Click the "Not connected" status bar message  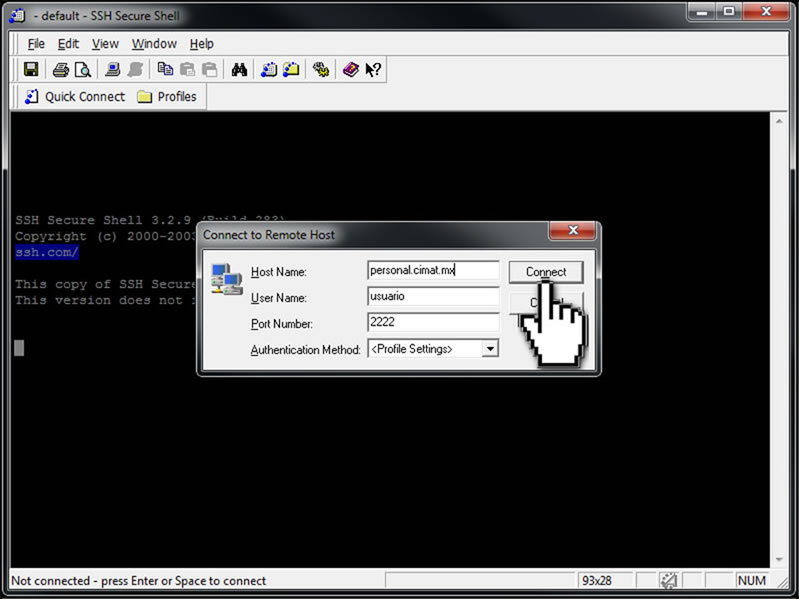coord(138,581)
